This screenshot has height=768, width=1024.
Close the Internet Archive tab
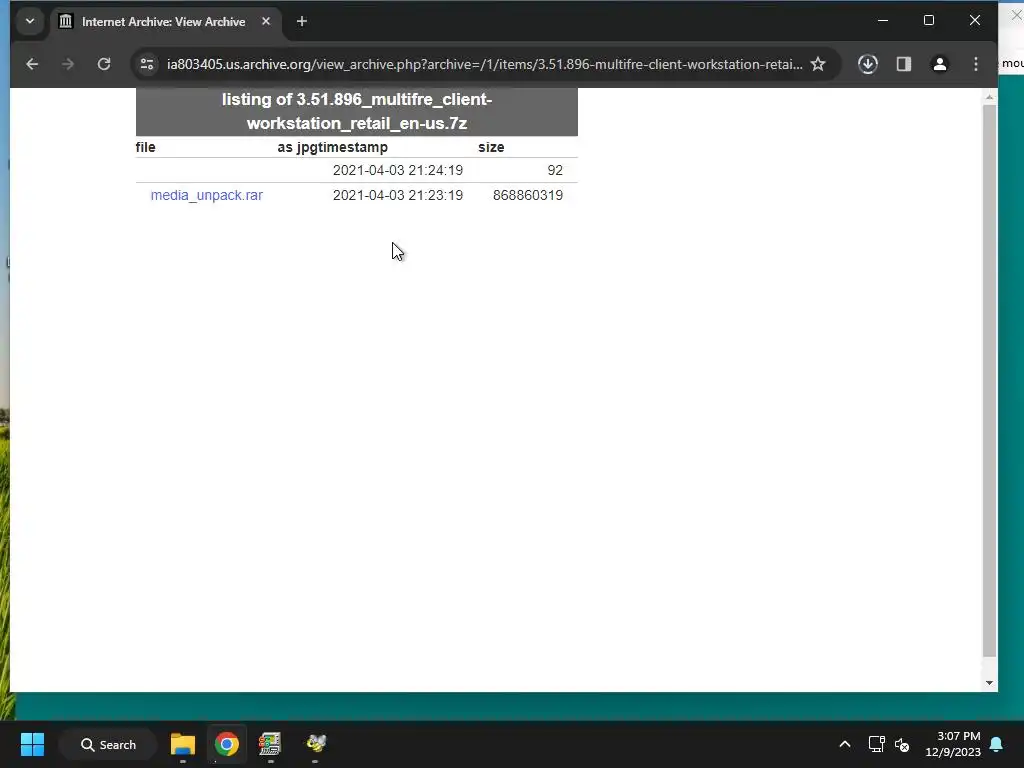click(266, 22)
